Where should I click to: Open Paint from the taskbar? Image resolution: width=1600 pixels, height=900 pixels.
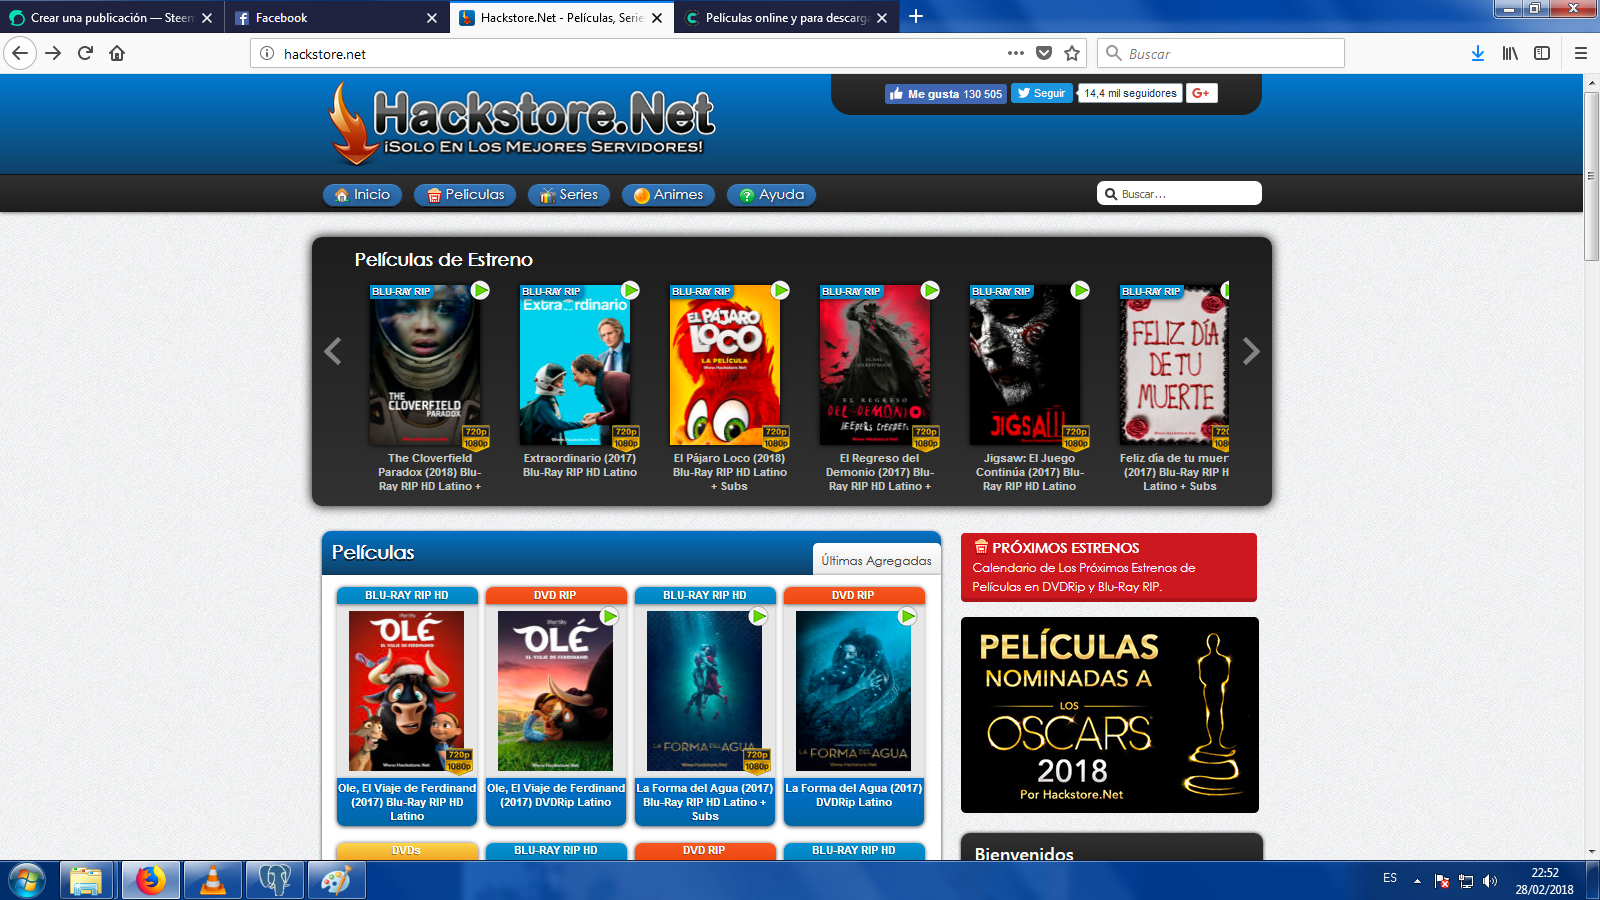click(336, 881)
